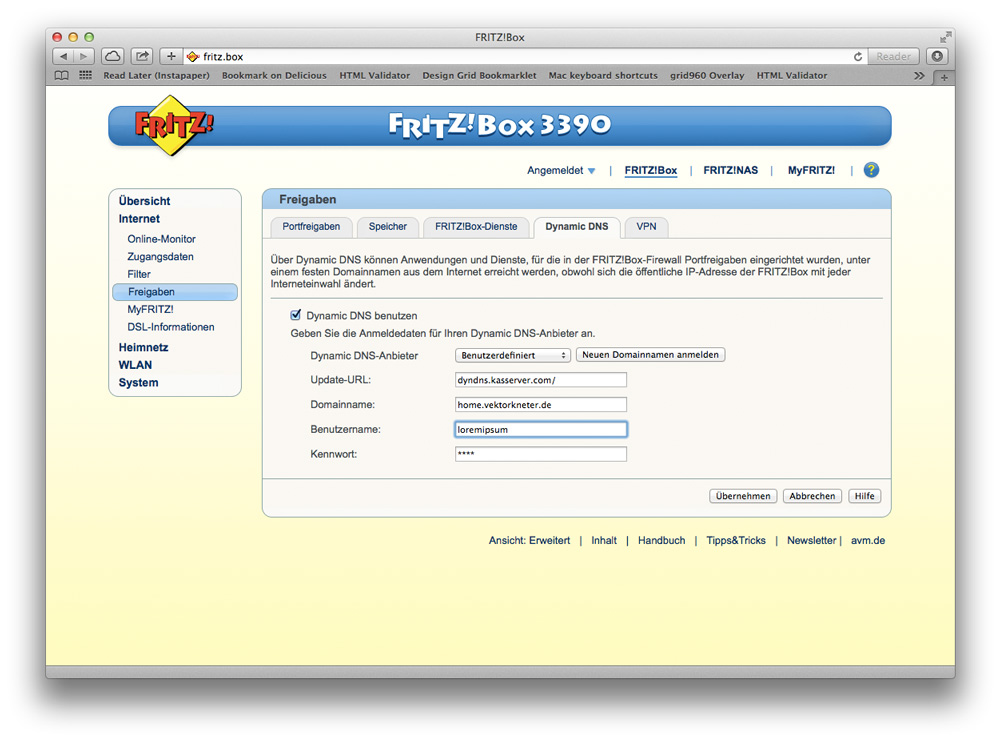Viewport: 1000px width, 741px height.
Task: Open the FRITZ!NAS top navigation link
Action: (x=730, y=170)
